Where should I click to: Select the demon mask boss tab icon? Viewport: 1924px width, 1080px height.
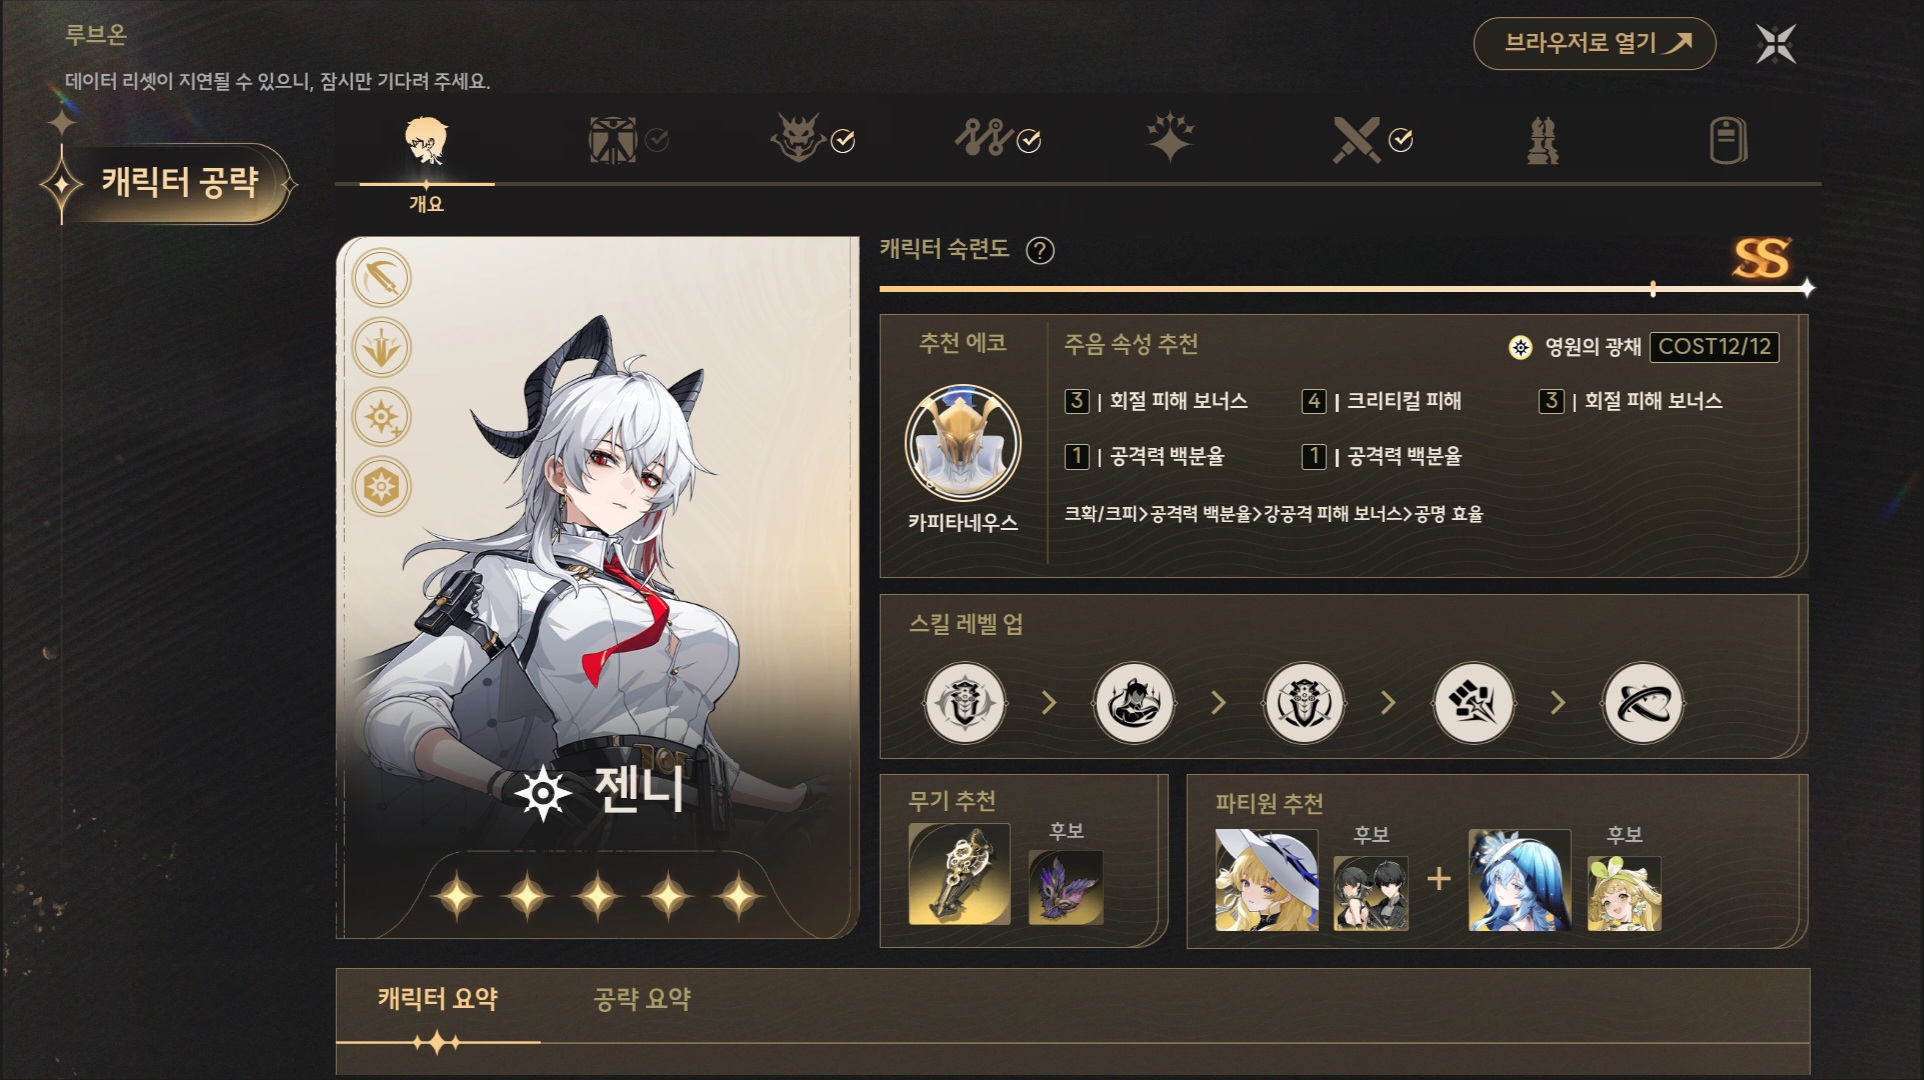pos(797,139)
